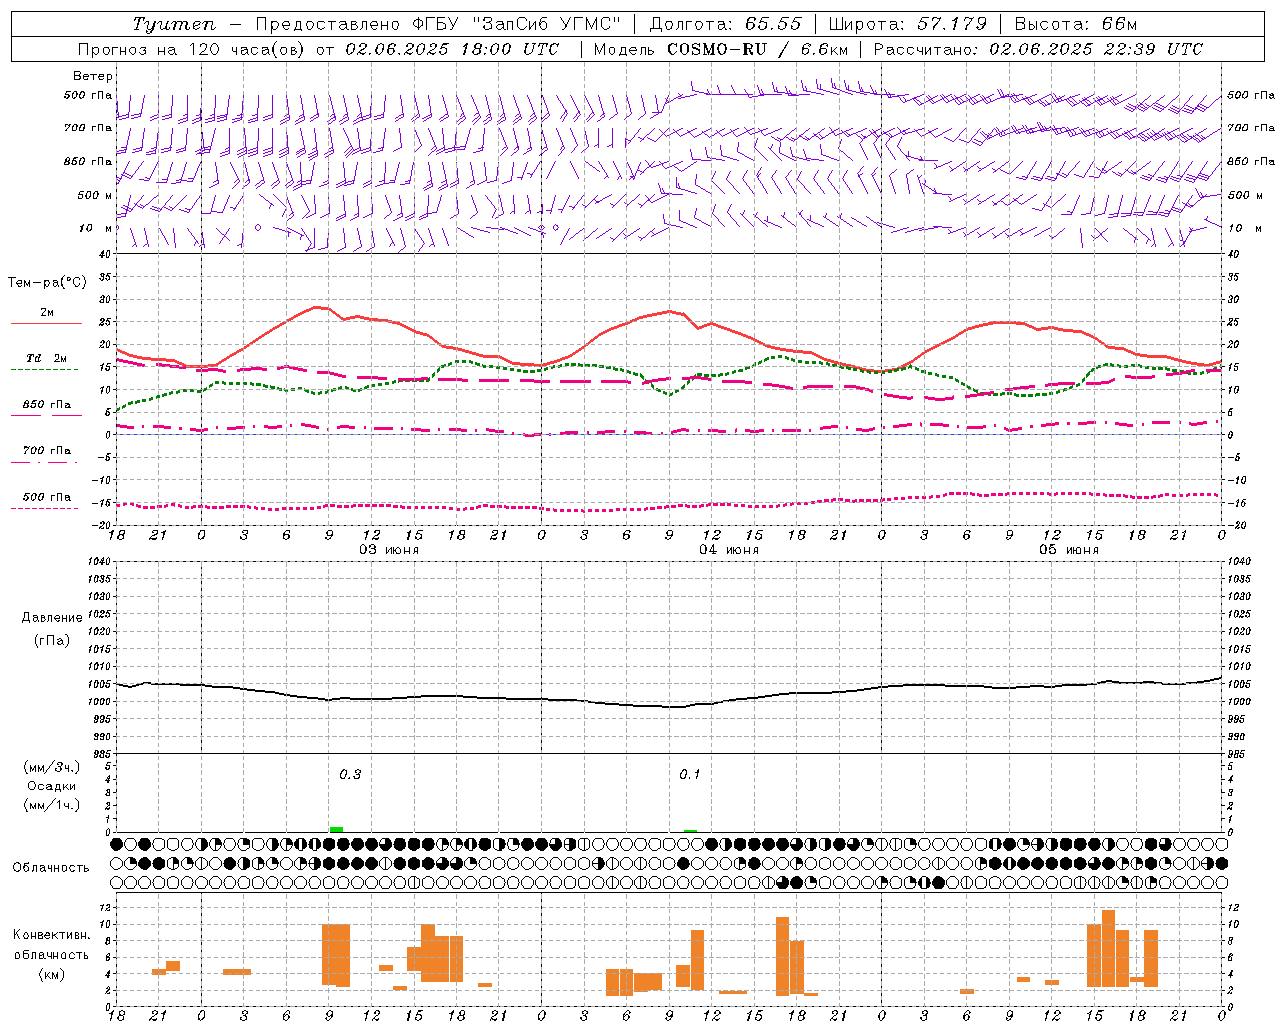Select the "Широта: 57.179" header field
The width and height of the screenshot is (1280, 1024).
[907, 24]
